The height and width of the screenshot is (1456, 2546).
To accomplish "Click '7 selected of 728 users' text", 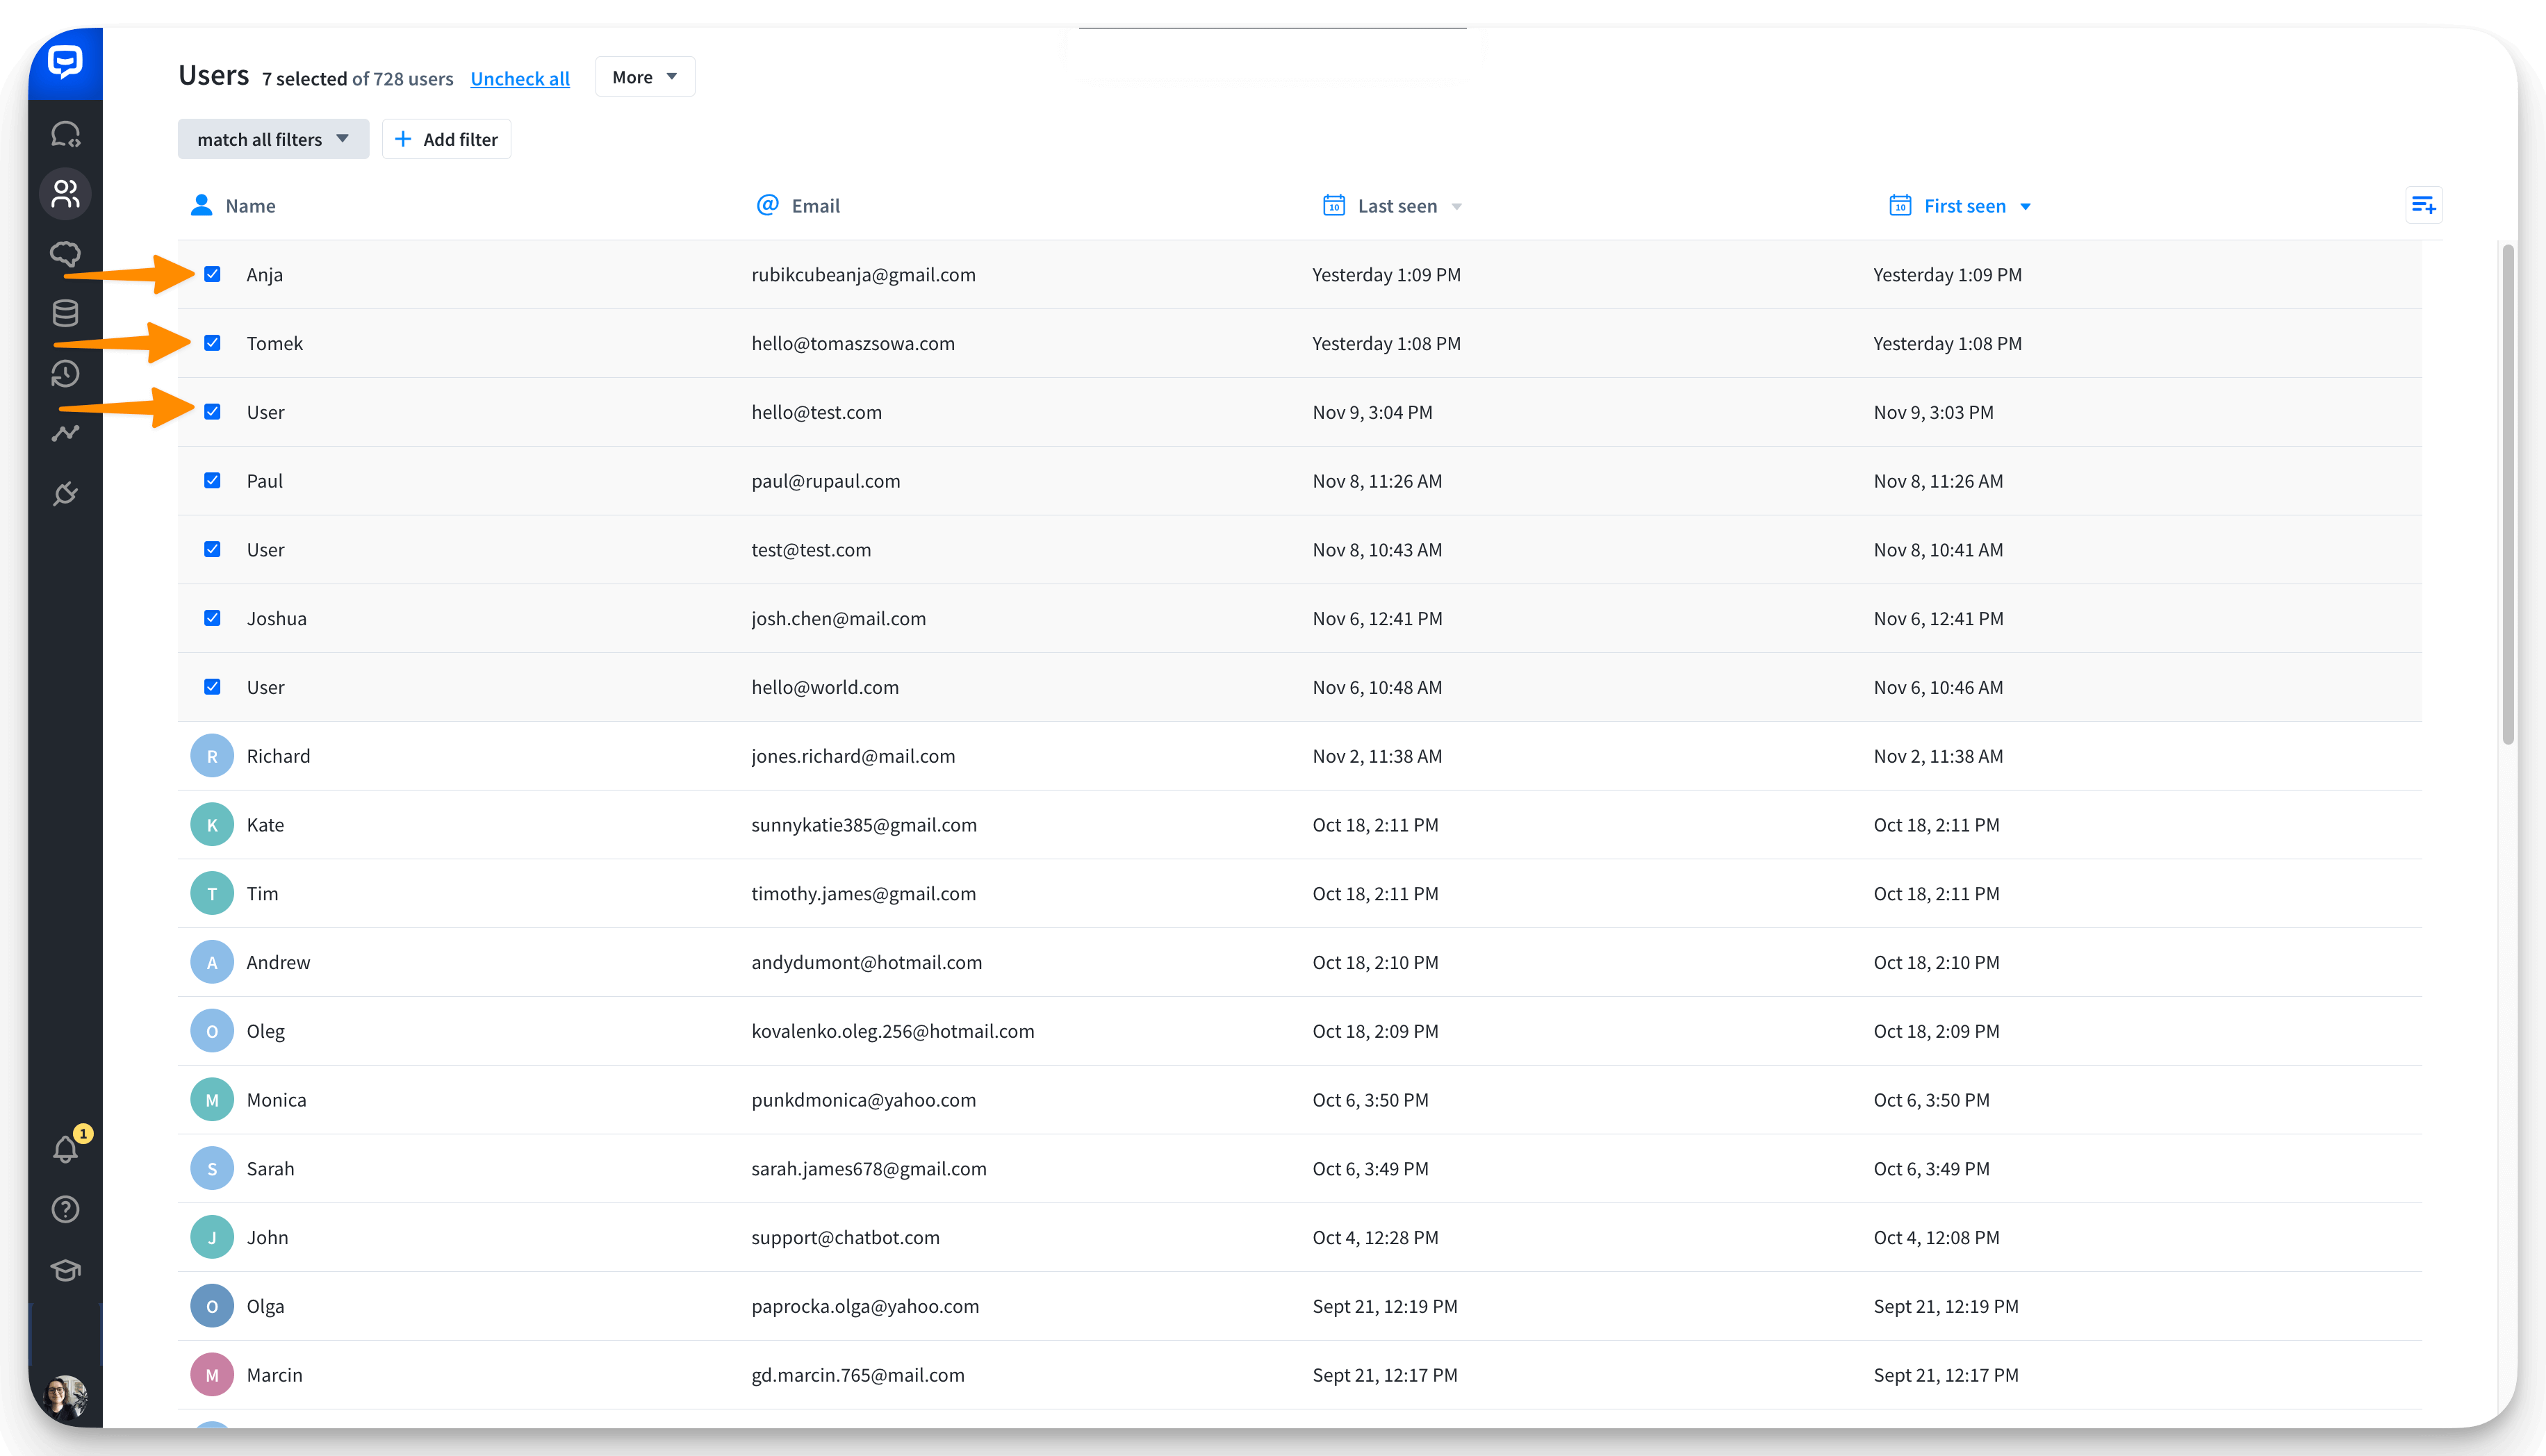I will point(358,79).
